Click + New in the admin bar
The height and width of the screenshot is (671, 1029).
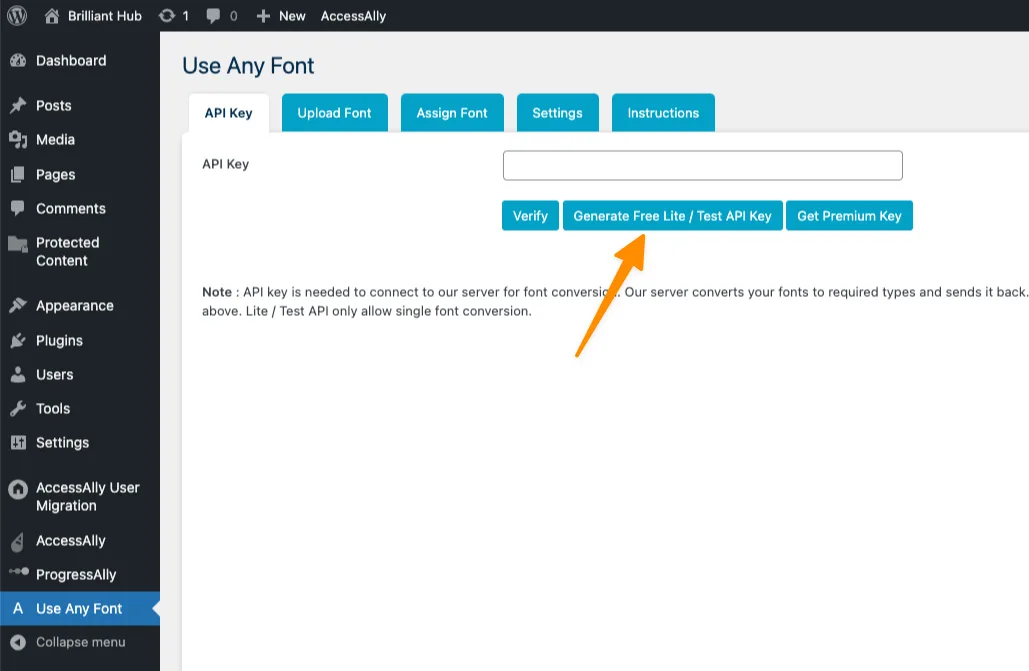point(280,15)
